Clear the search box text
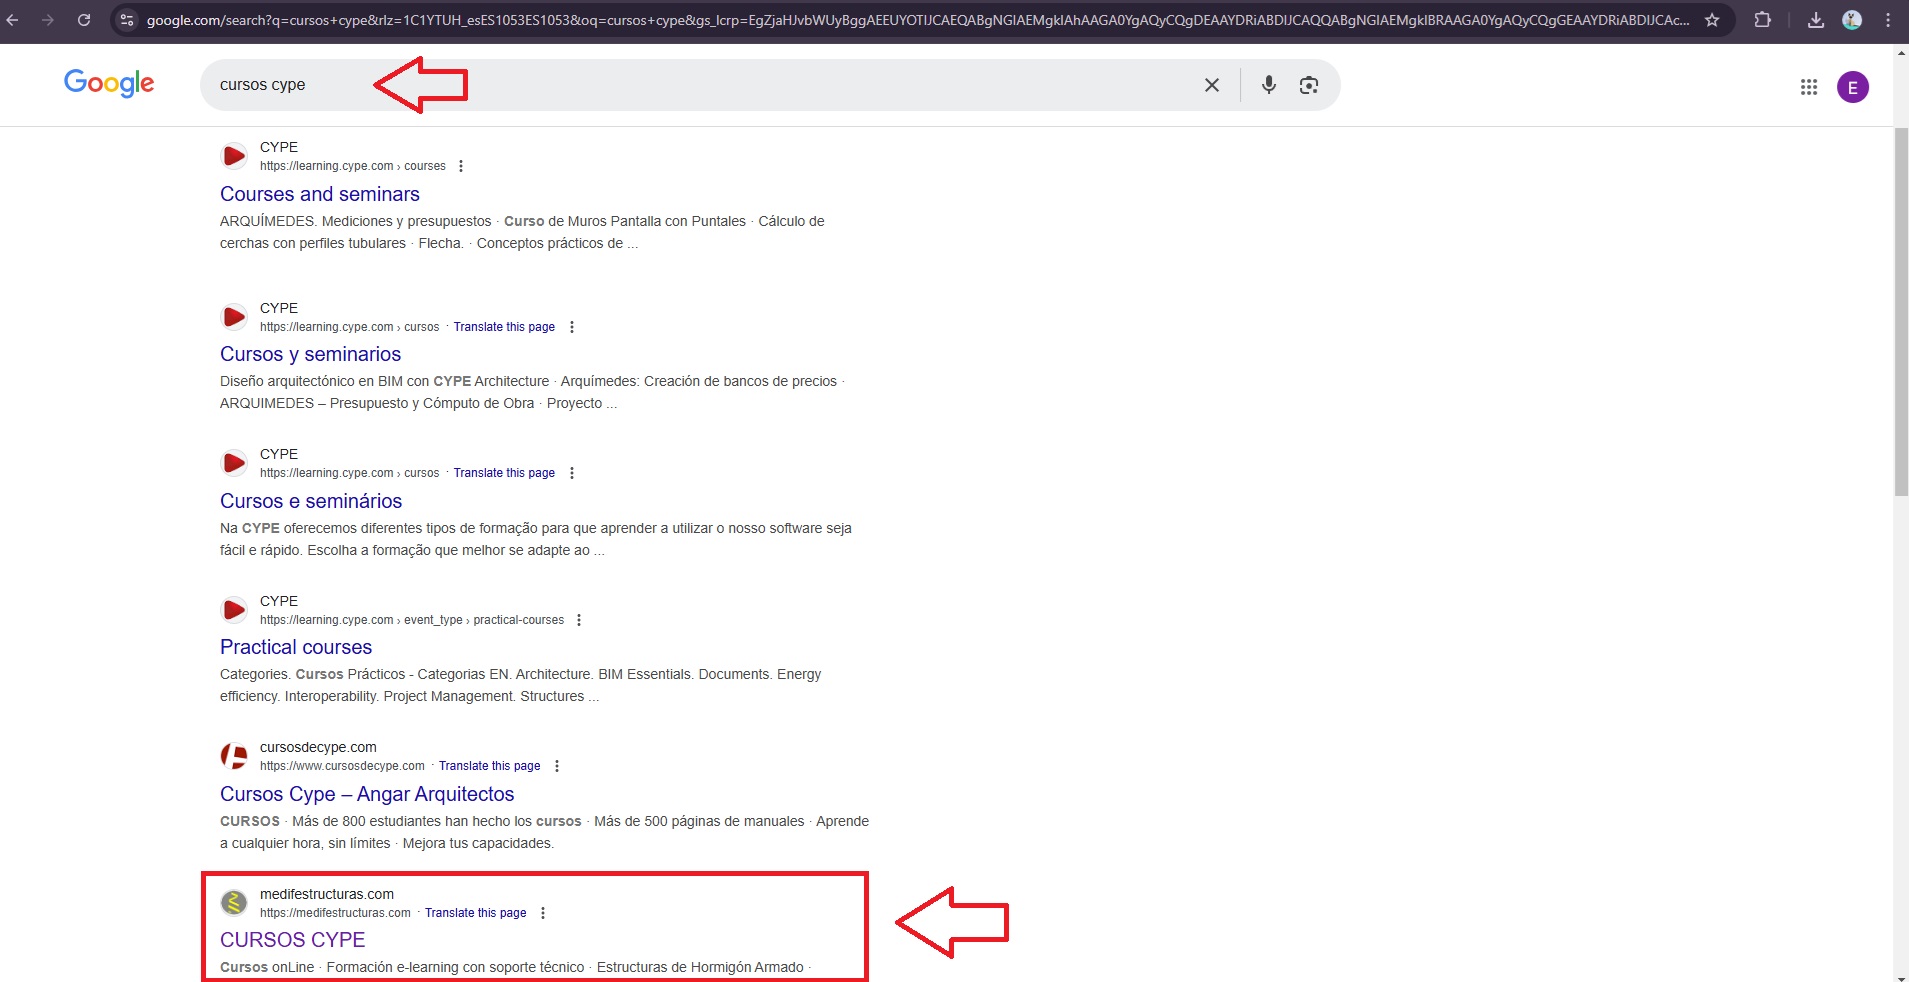Viewport: 1909px width, 982px height. click(x=1211, y=85)
